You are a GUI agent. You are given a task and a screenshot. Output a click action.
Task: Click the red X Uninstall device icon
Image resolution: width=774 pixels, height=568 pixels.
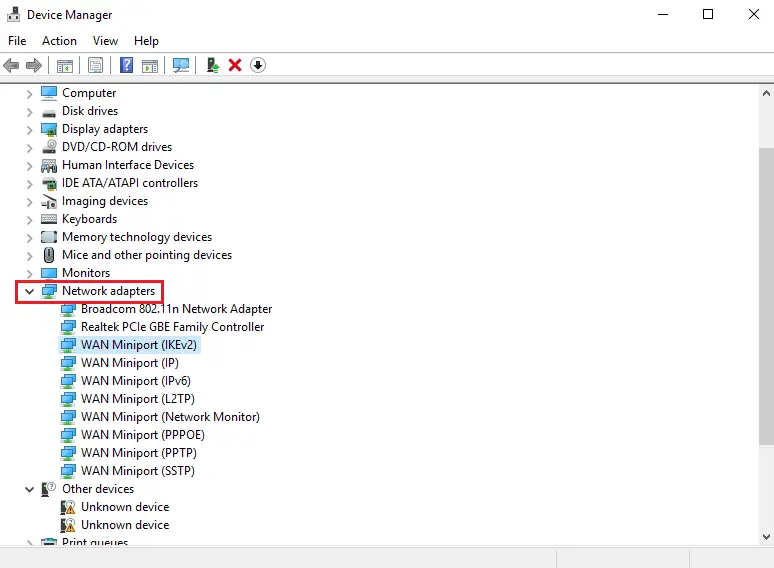point(235,65)
